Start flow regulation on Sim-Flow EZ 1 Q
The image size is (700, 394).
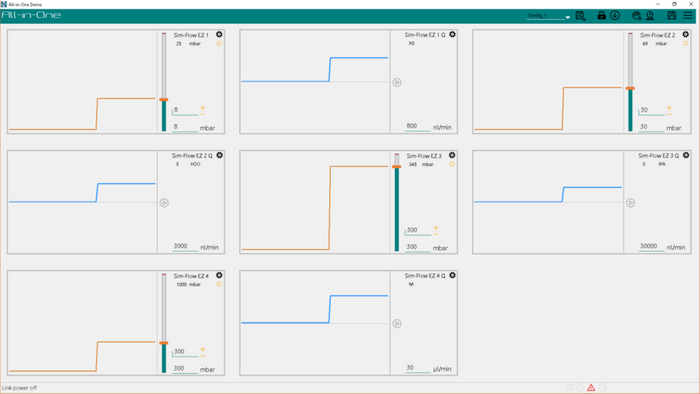(x=397, y=83)
